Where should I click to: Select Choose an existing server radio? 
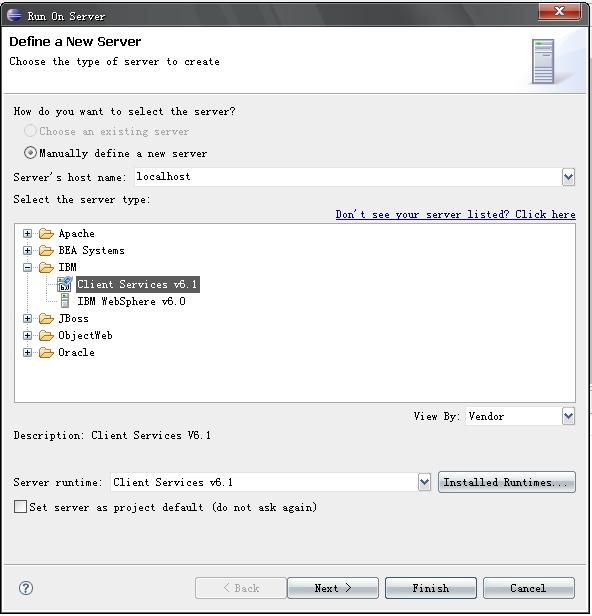click(30, 131)
